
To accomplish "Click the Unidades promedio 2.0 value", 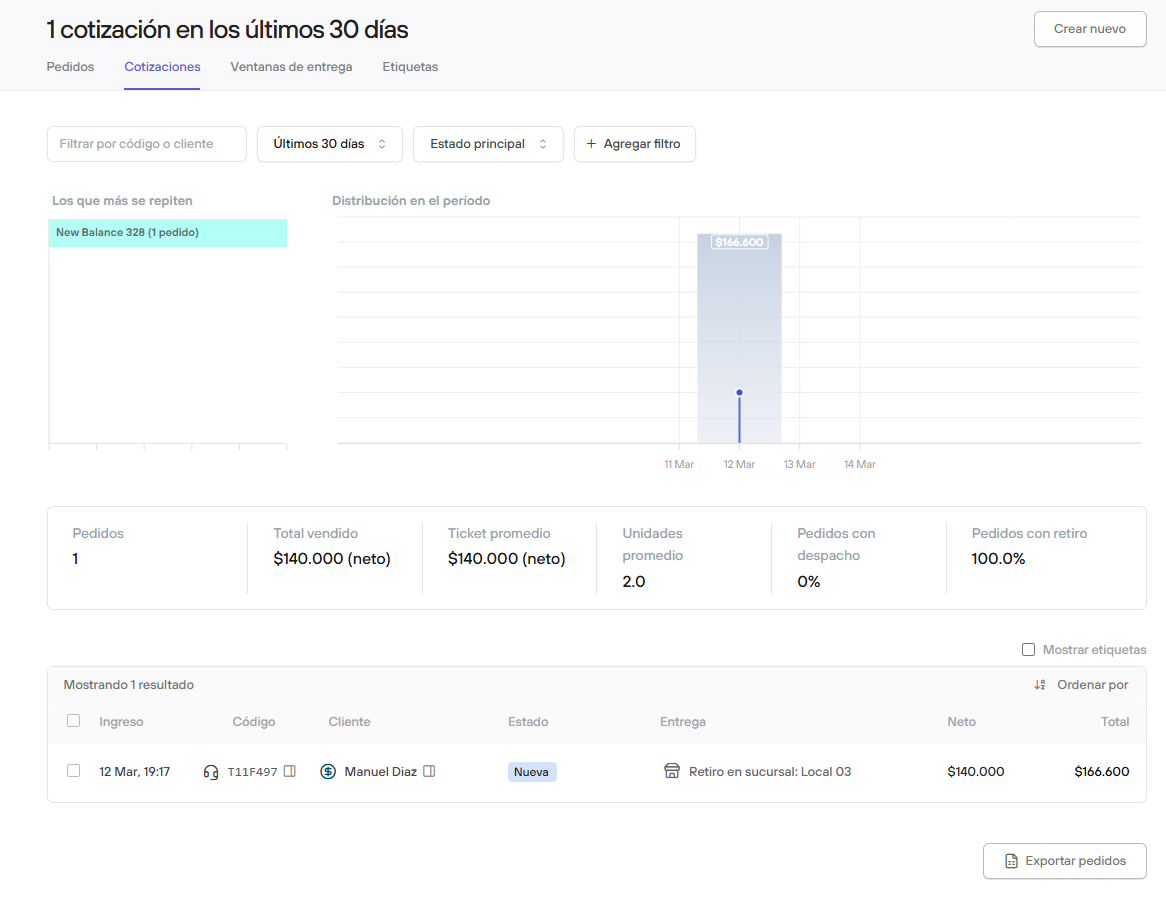I will coord(634,581).
